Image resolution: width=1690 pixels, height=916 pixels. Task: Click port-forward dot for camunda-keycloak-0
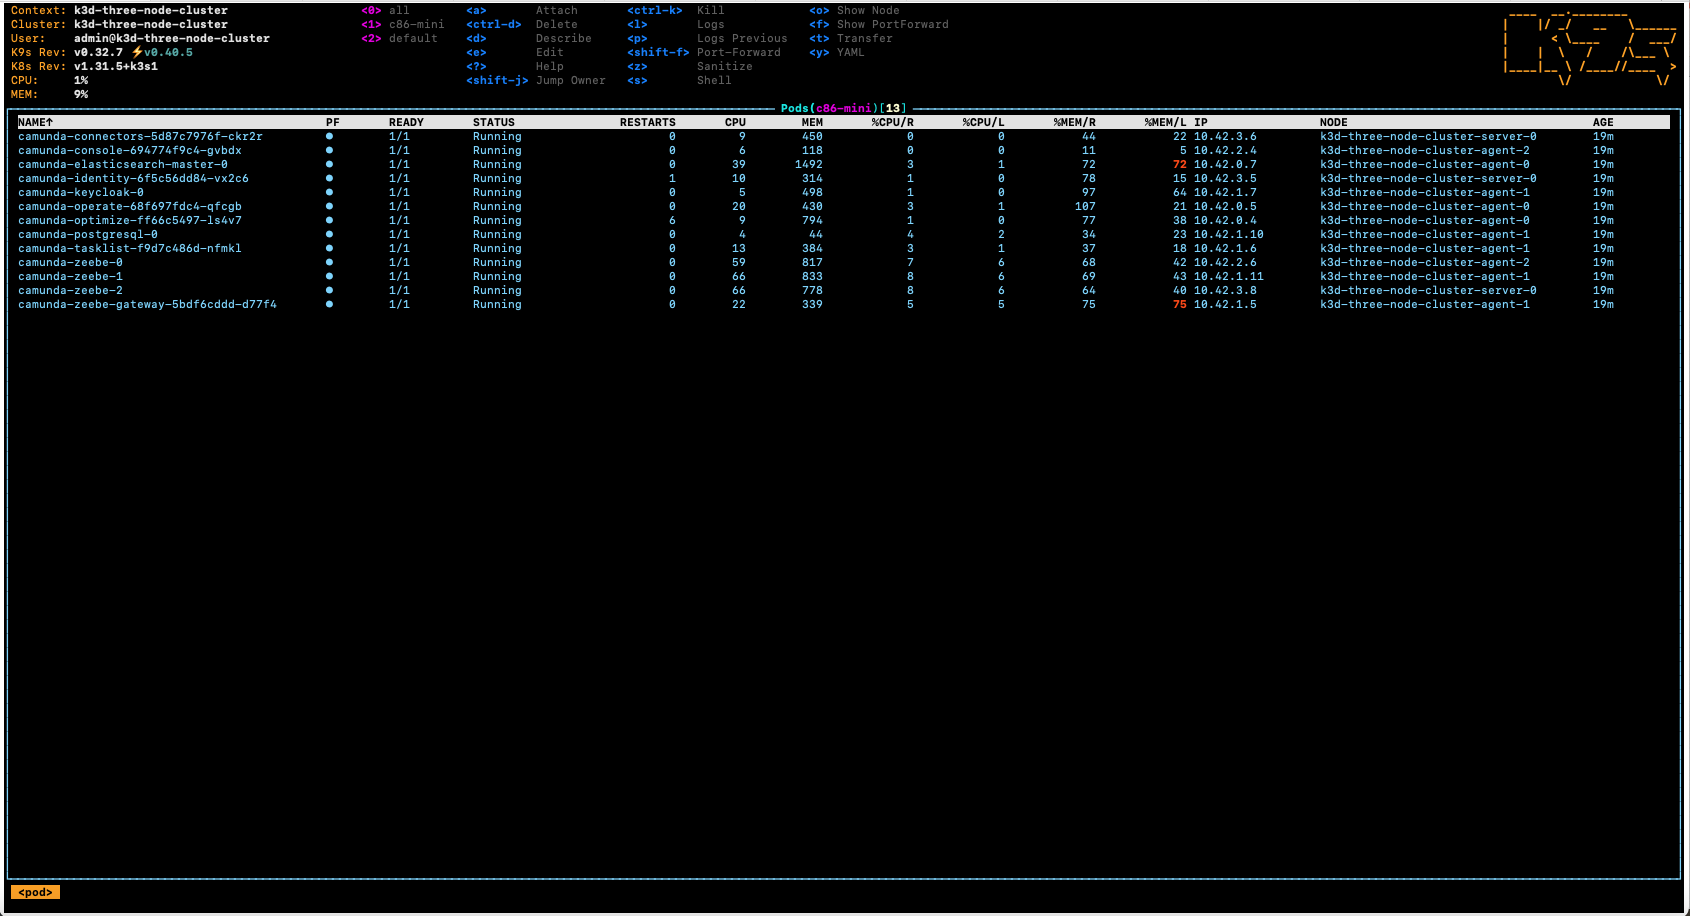pyautogui.click(x=329, y=192)
